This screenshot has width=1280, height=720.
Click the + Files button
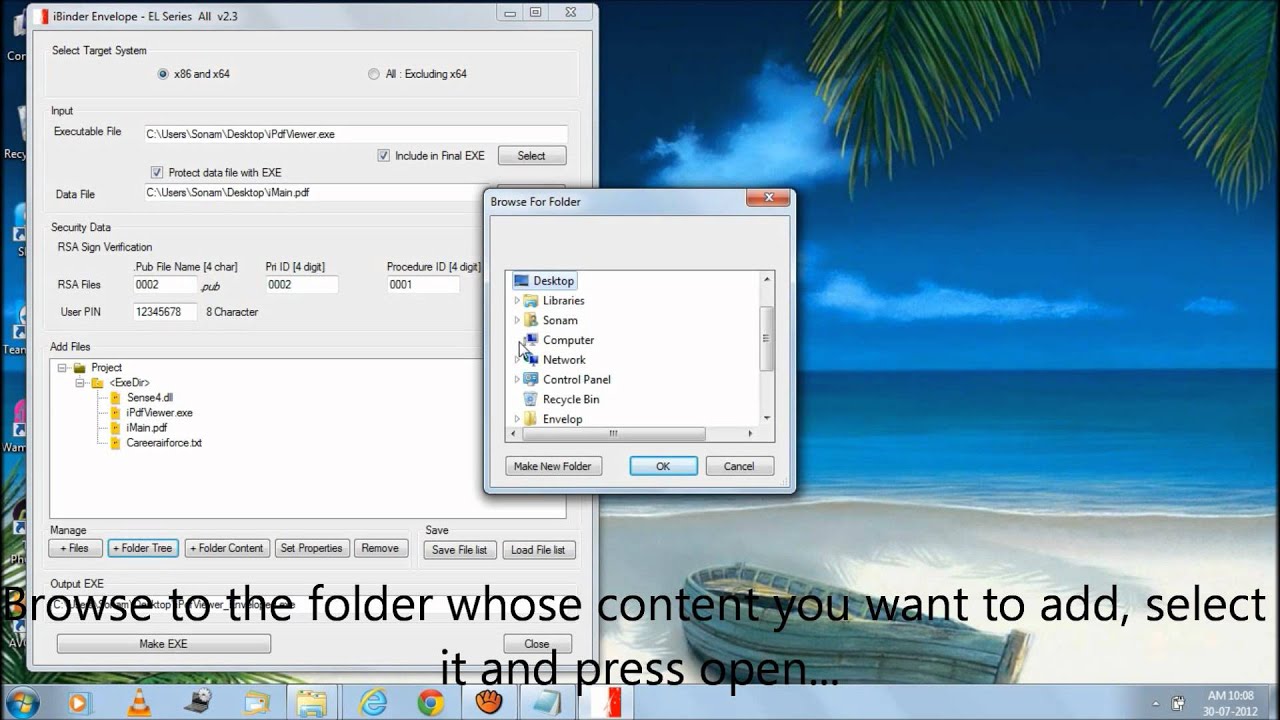[x=74, y=548]
